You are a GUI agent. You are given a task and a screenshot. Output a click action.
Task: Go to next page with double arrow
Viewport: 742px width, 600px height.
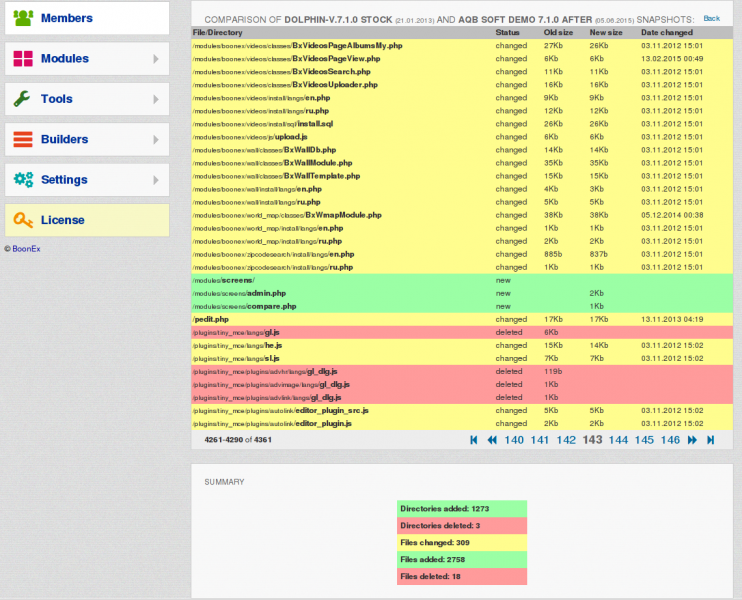[x=692, y=439]
